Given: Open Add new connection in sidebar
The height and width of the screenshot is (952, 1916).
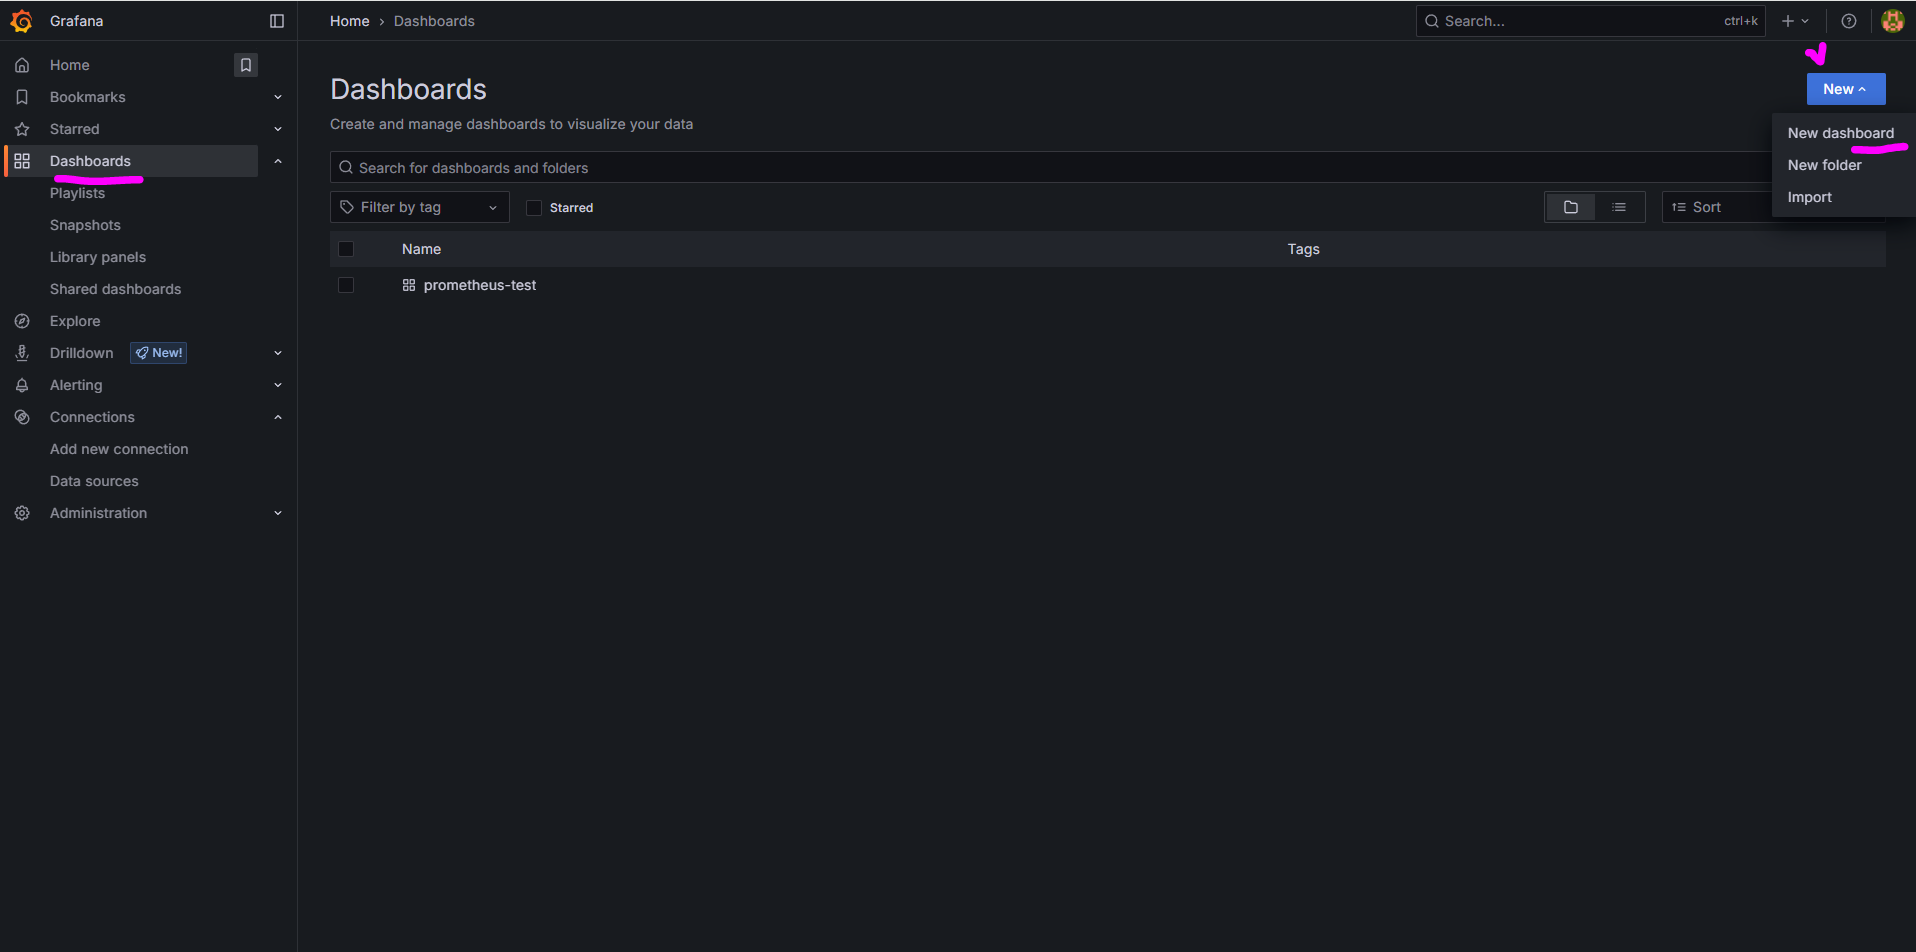Looking at the screenshot, I should tap(119, 449).
